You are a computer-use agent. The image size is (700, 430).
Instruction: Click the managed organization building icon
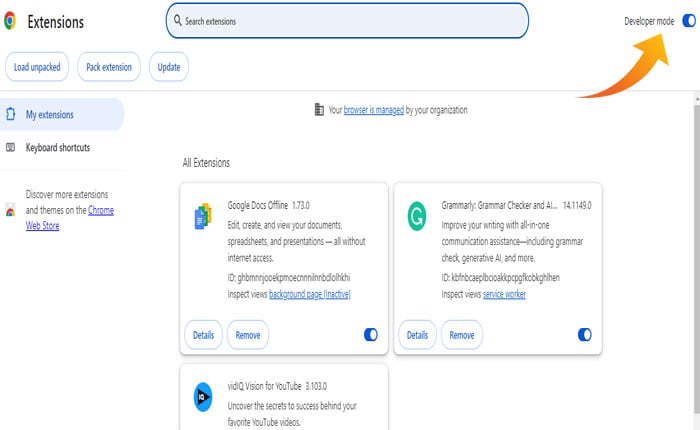coord(319,110)
